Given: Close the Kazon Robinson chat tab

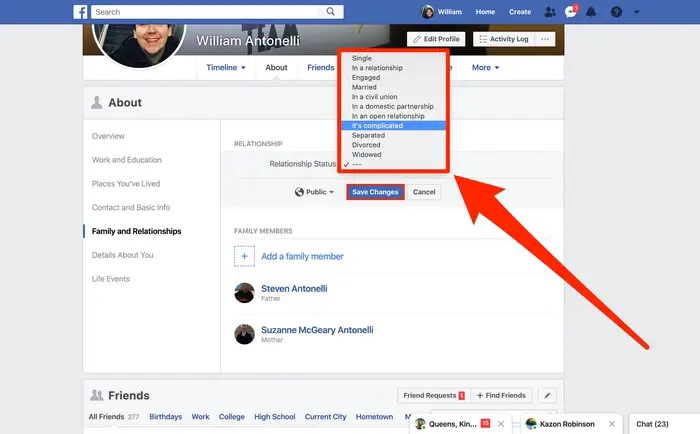Looking at the screenshot, I should tap(612, 424).
